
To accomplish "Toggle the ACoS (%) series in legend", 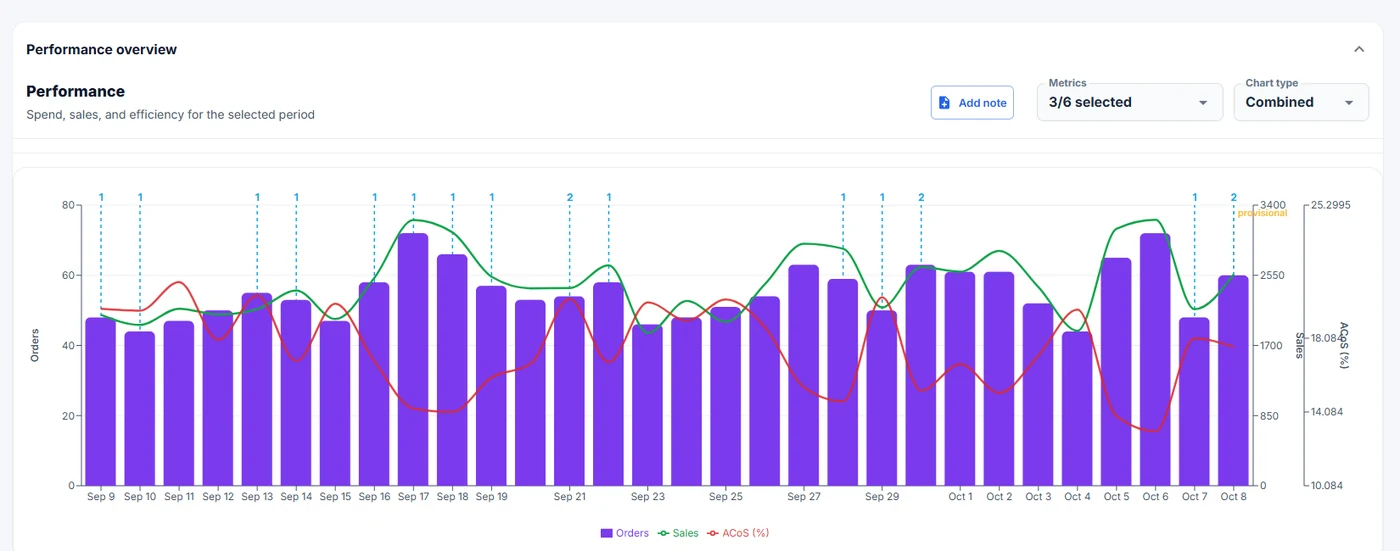I will pyautogui.click(x=738, y=533).
